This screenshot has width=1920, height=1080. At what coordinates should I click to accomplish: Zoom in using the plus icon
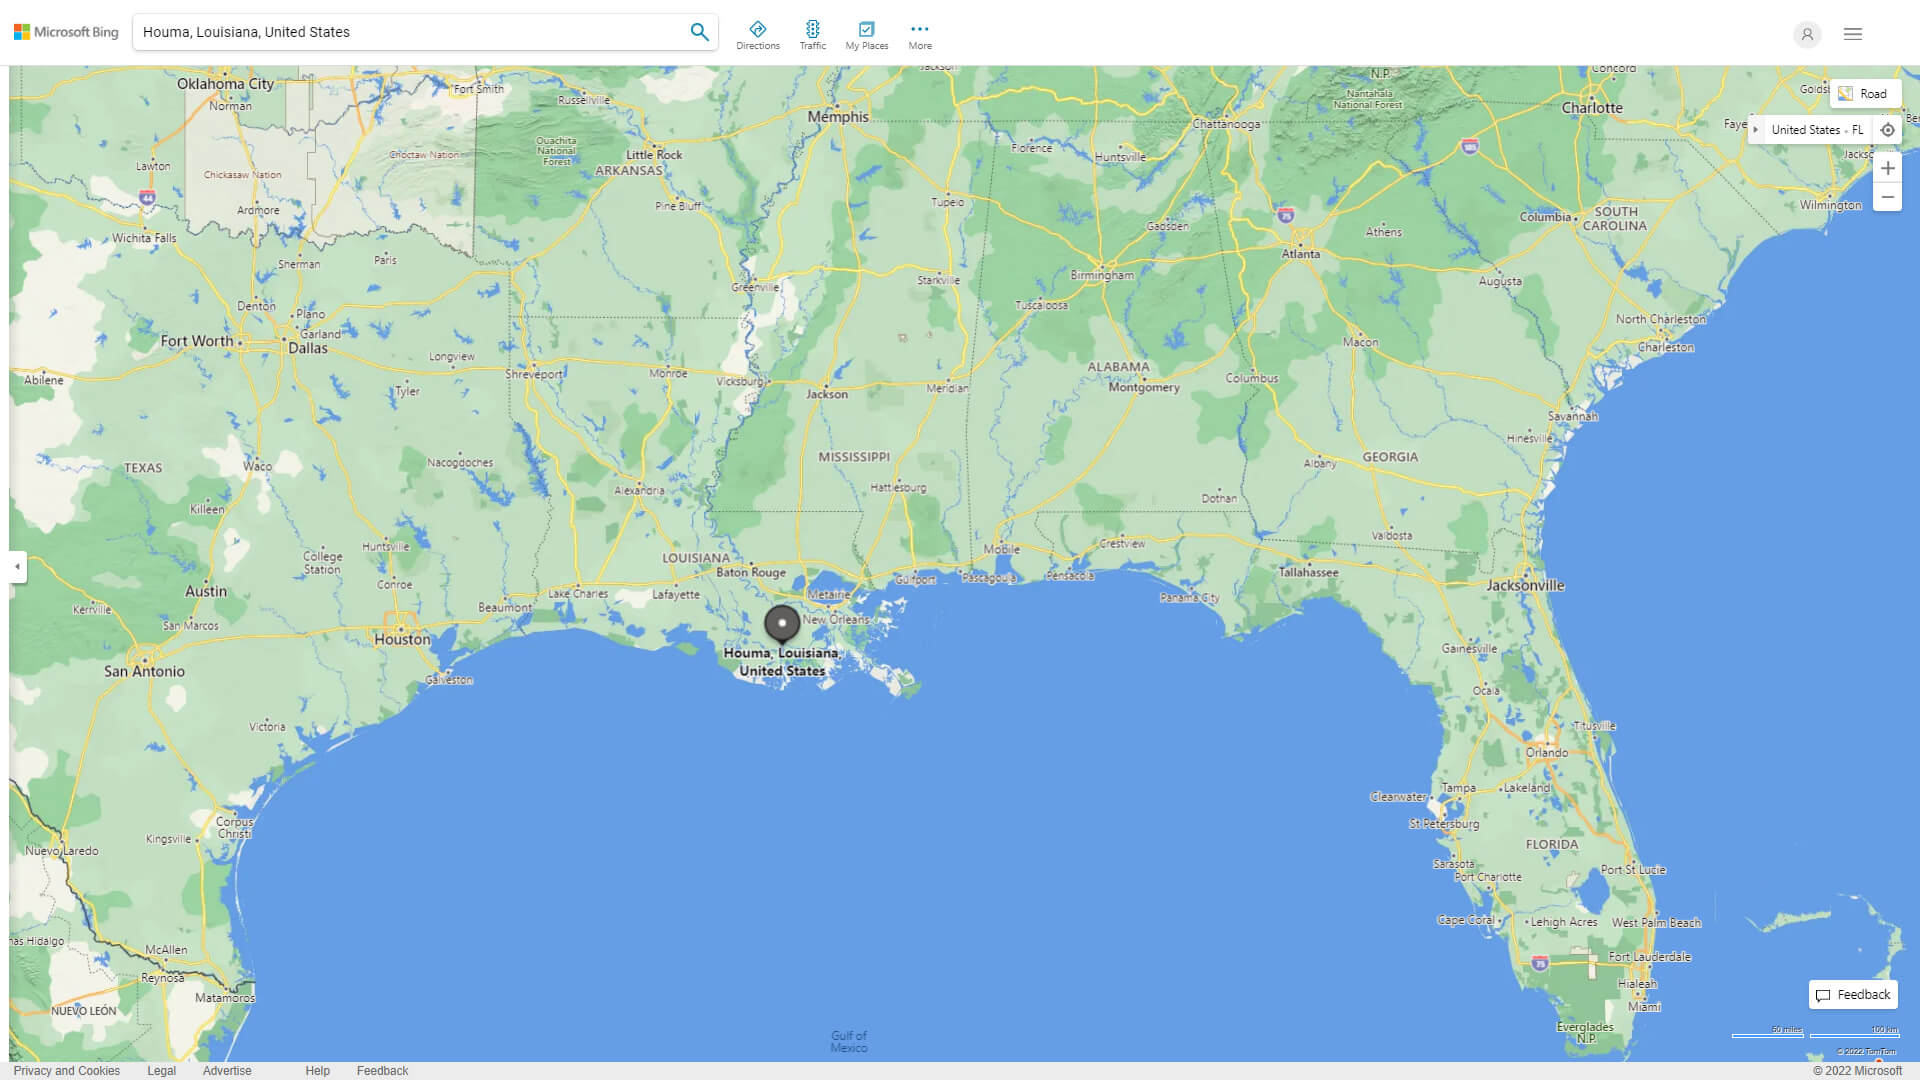tap(1888, 168)
